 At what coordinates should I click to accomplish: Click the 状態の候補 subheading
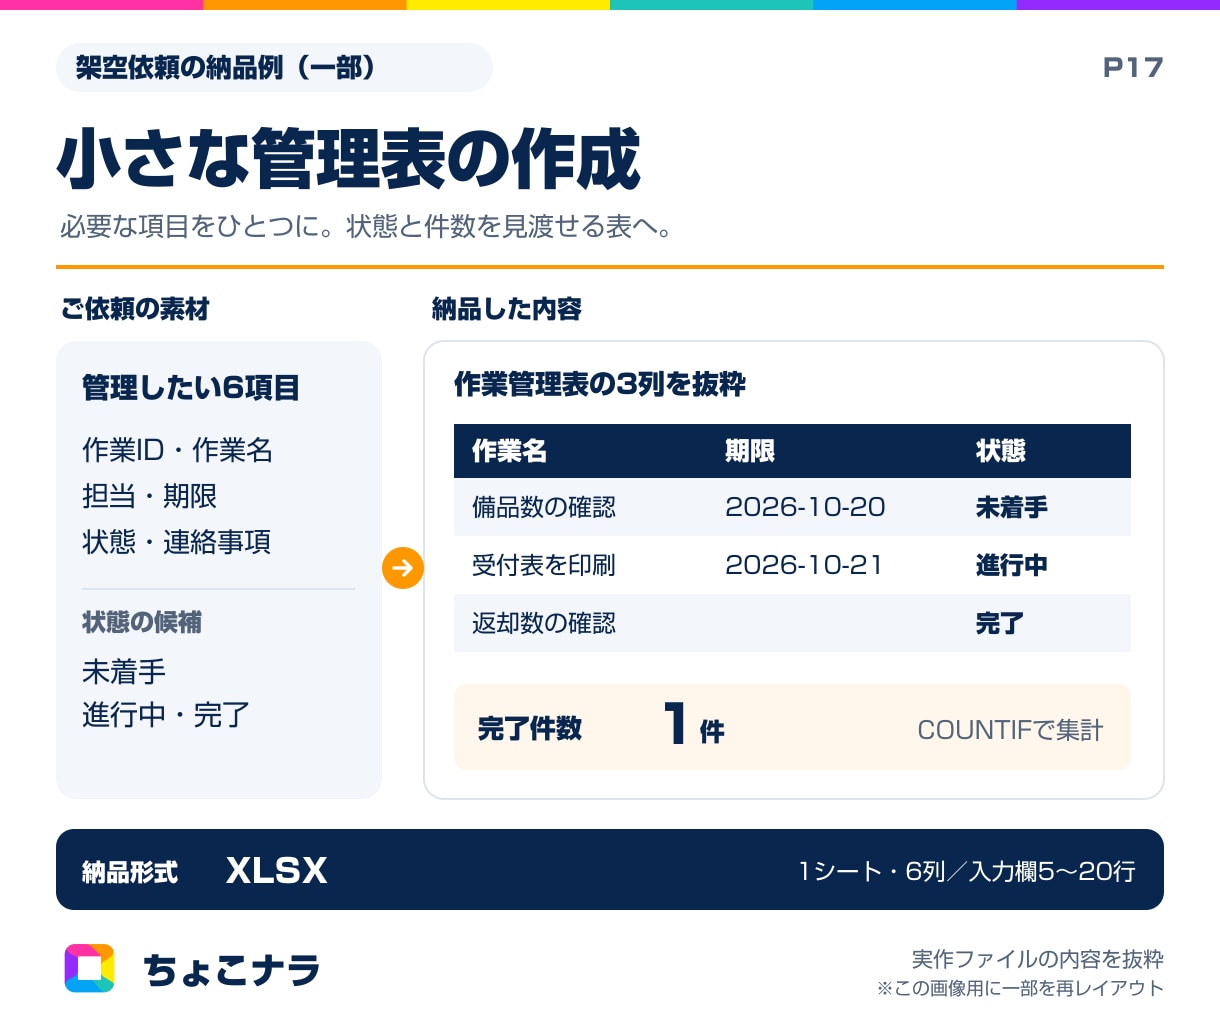142,622
